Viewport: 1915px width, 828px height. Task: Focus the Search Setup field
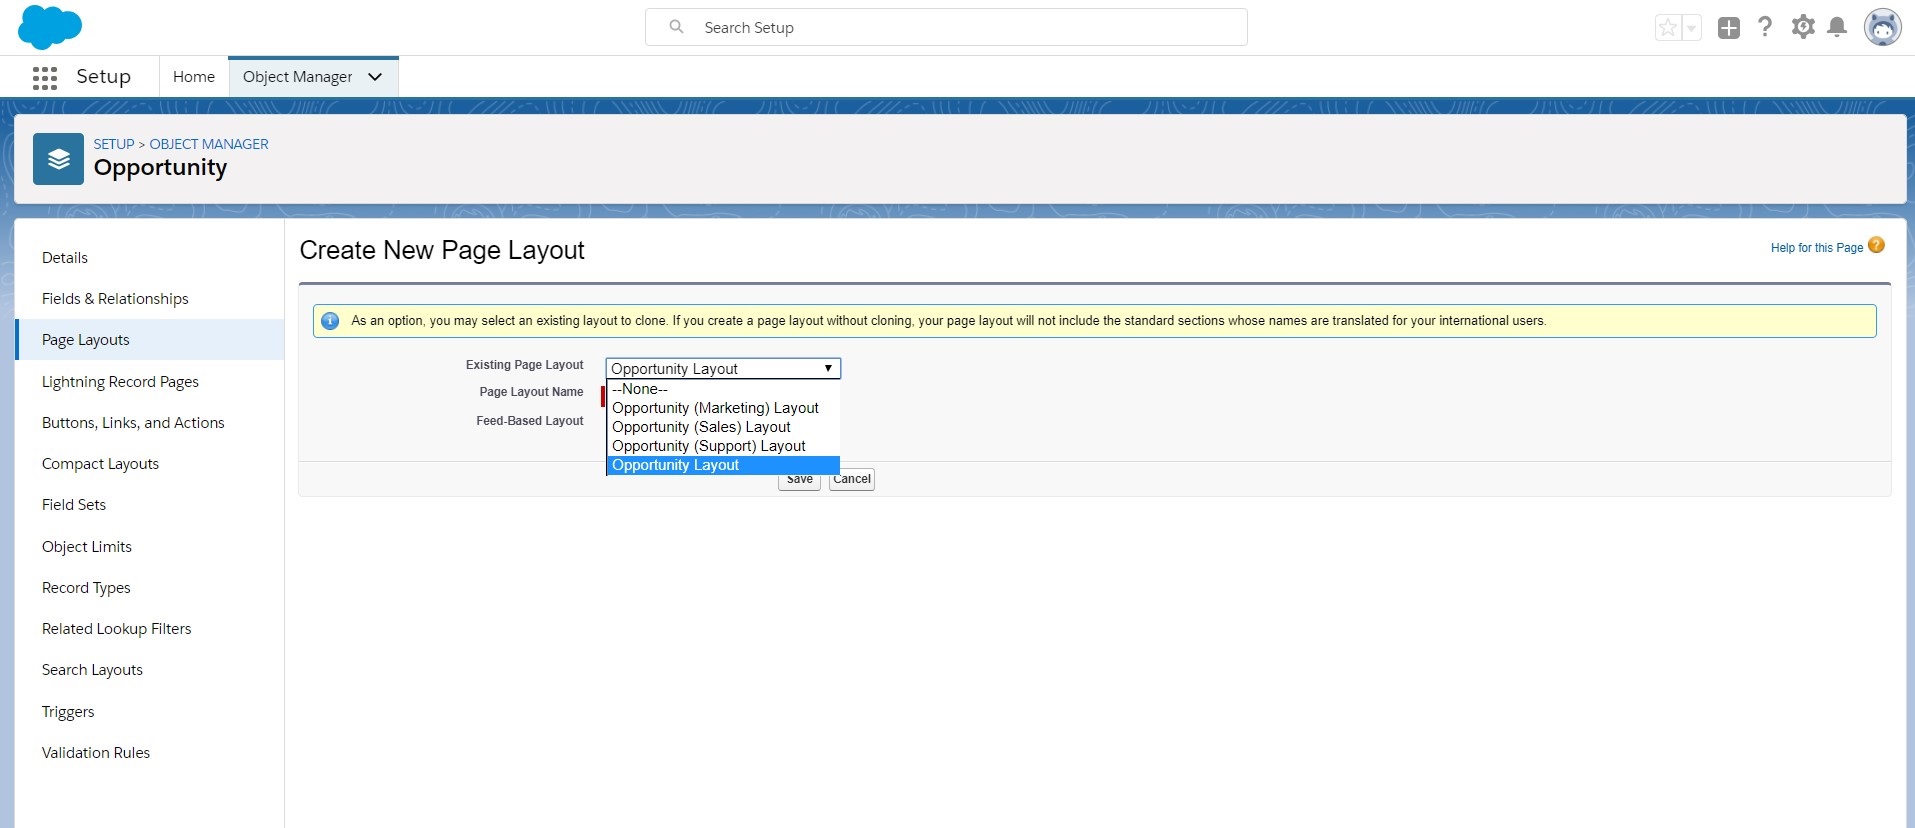pyautogui.click(x=946, y=27)
